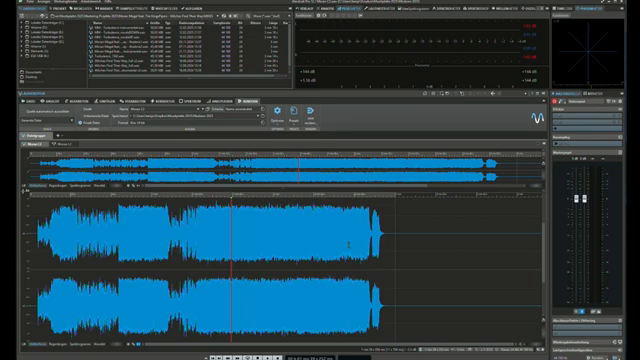This screenshot has height=360, width=640.
Task: Sort files by Größe column header
Action: [155, 23]
